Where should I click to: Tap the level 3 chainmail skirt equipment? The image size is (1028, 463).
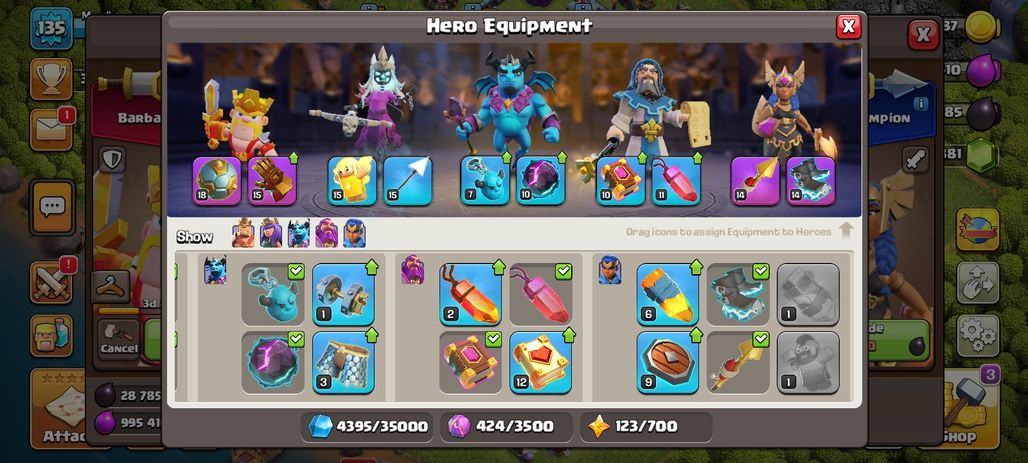click(343, 363)
